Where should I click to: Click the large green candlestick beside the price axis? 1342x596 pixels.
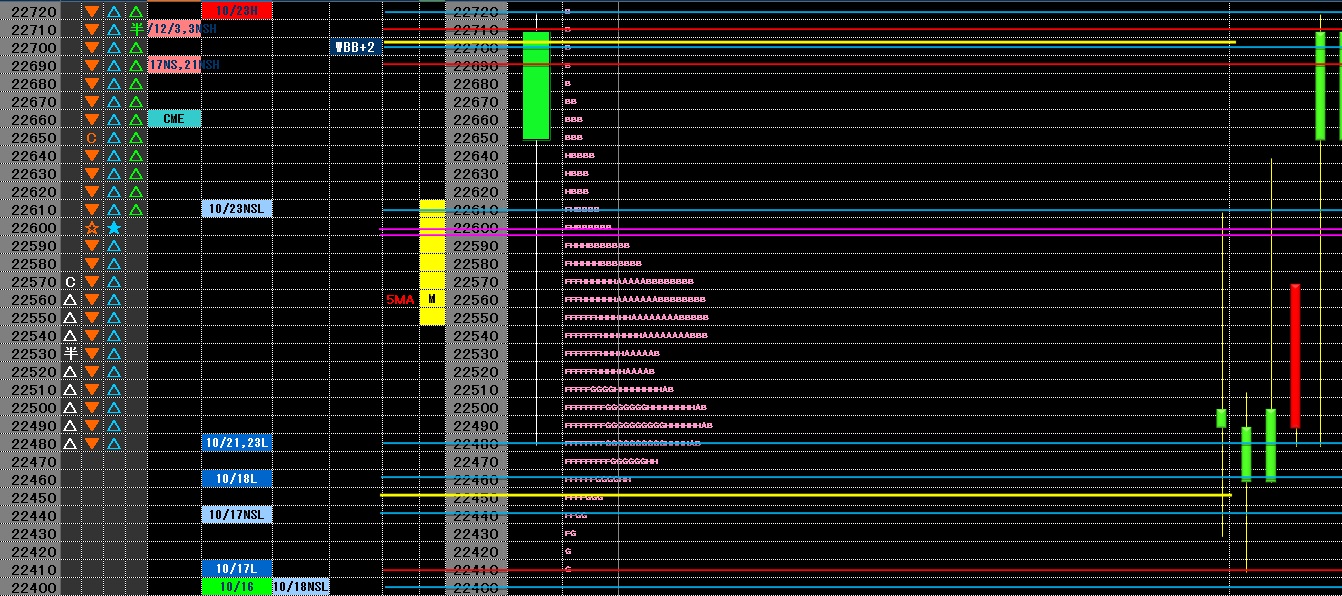[536, 85]
